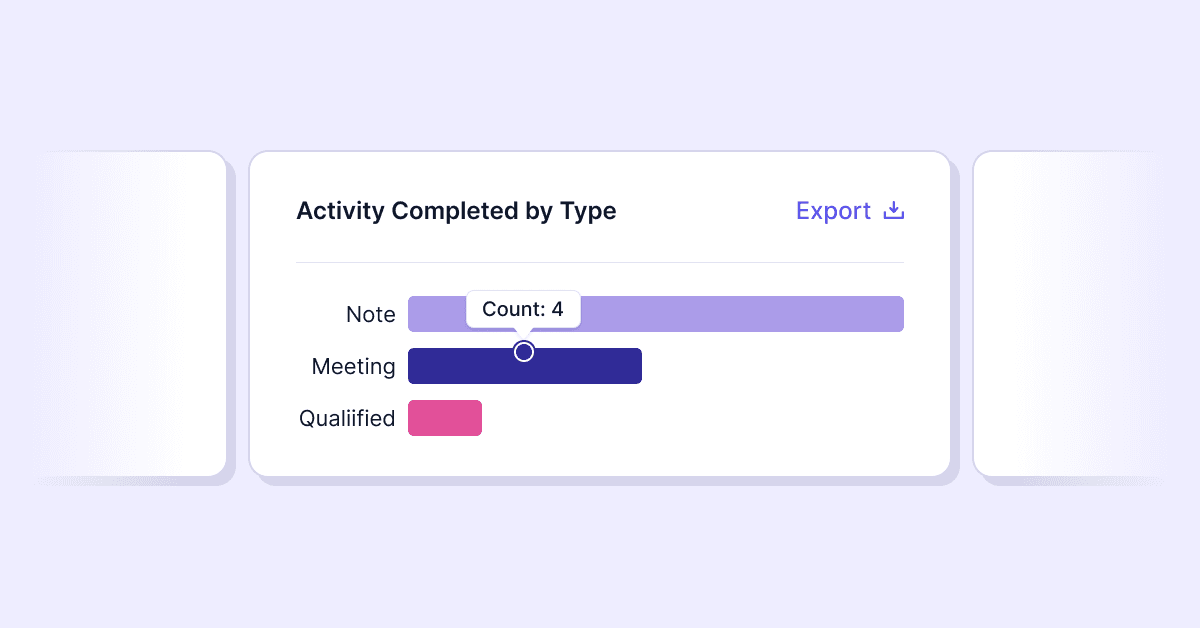Click the purple Note bar's right edge
Viewport: 1200px width, 628px height.
click(898, 313)
